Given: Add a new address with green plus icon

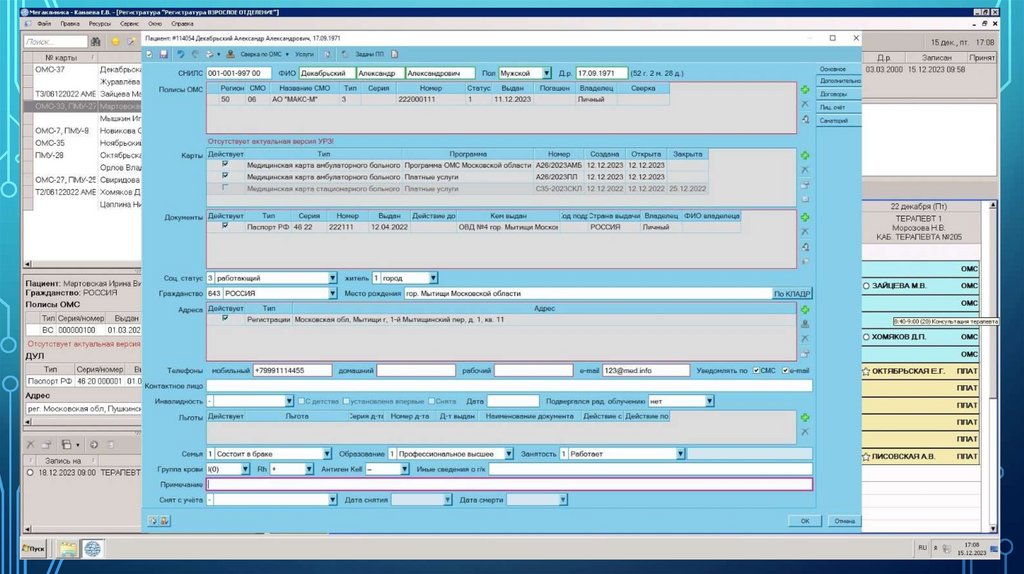Looking at the screenshot, I should click(805, 310).
